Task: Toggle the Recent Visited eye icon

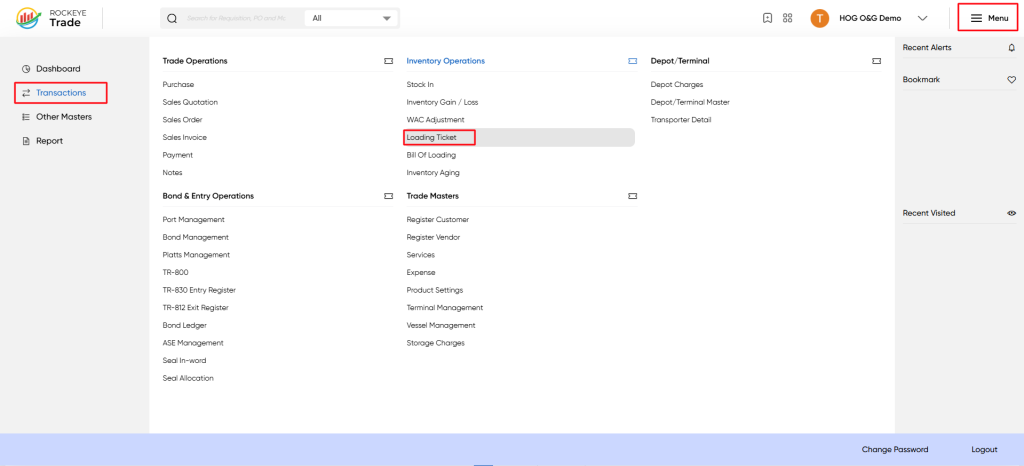Action: coord(1012,213)
